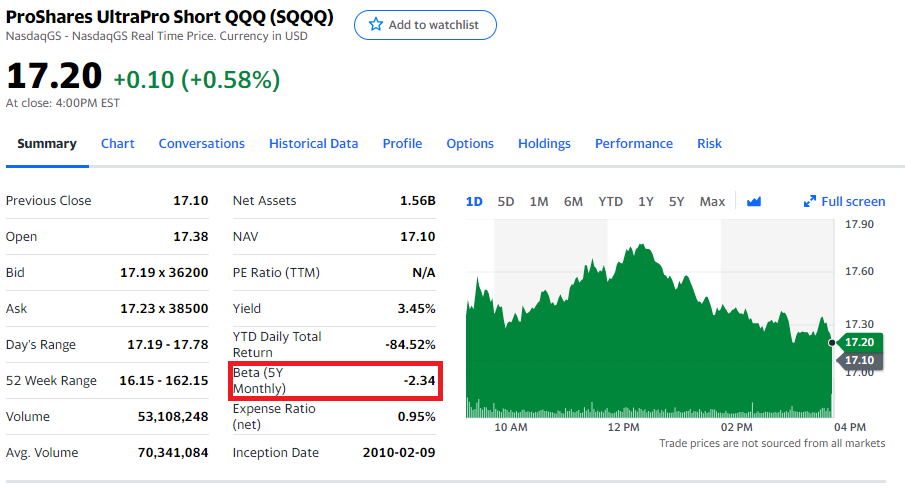The image size is (905, 495).
Task: Click the Expense Ratio (net) value 0.95%
Action: 416,417
